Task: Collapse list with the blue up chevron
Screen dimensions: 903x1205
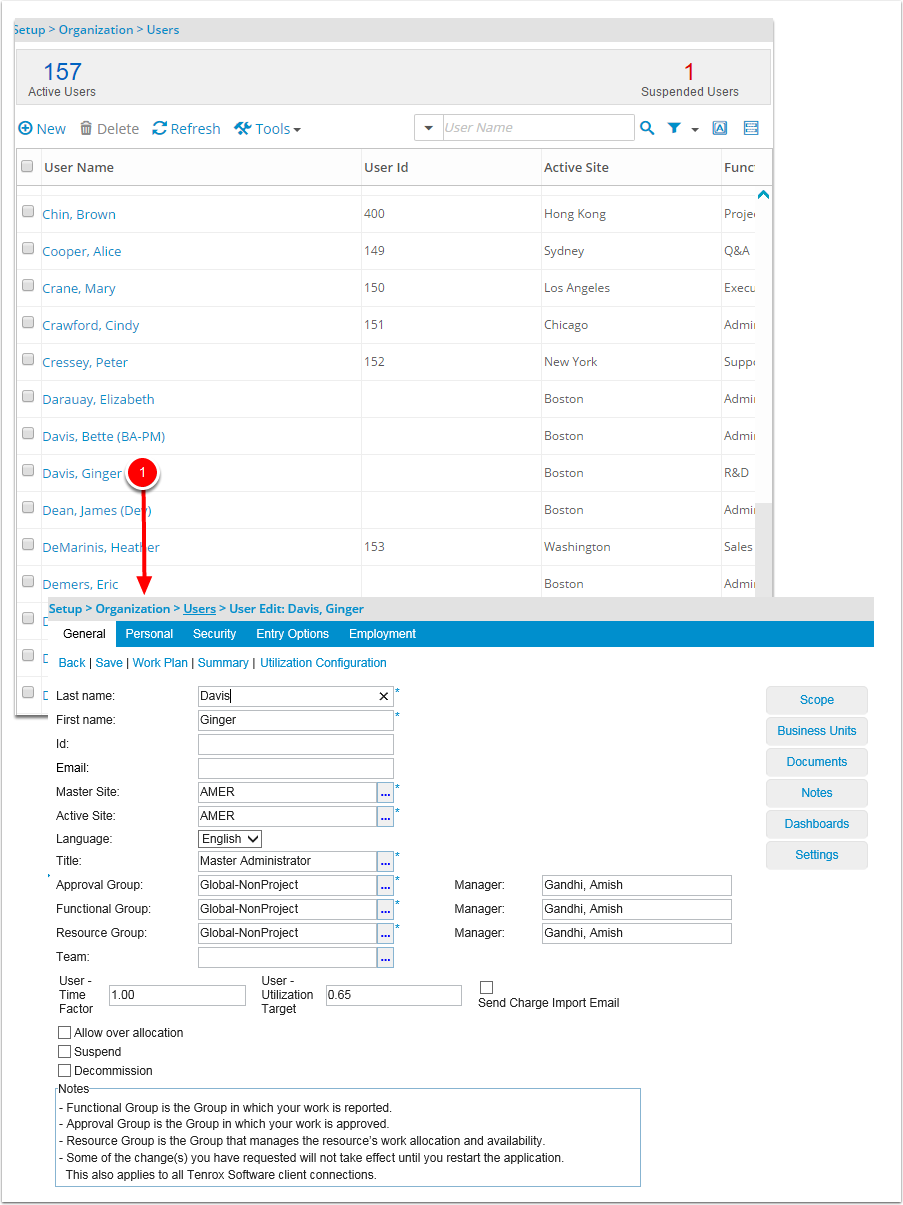Action: 763,194
